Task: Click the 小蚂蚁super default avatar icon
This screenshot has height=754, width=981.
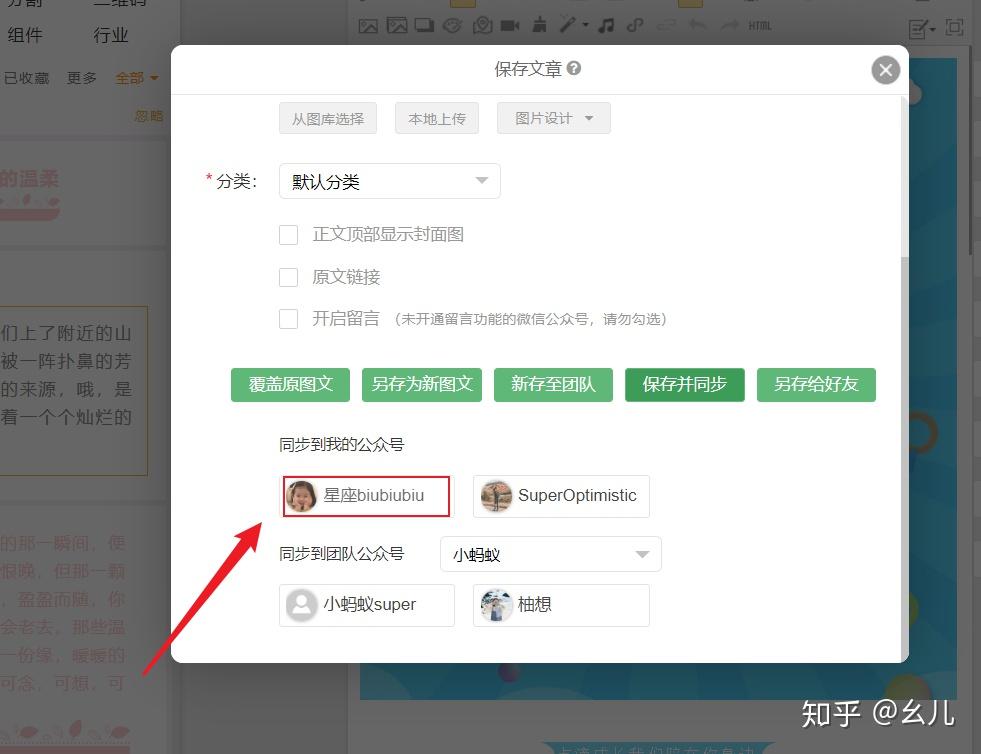Action: pos(302,605)
